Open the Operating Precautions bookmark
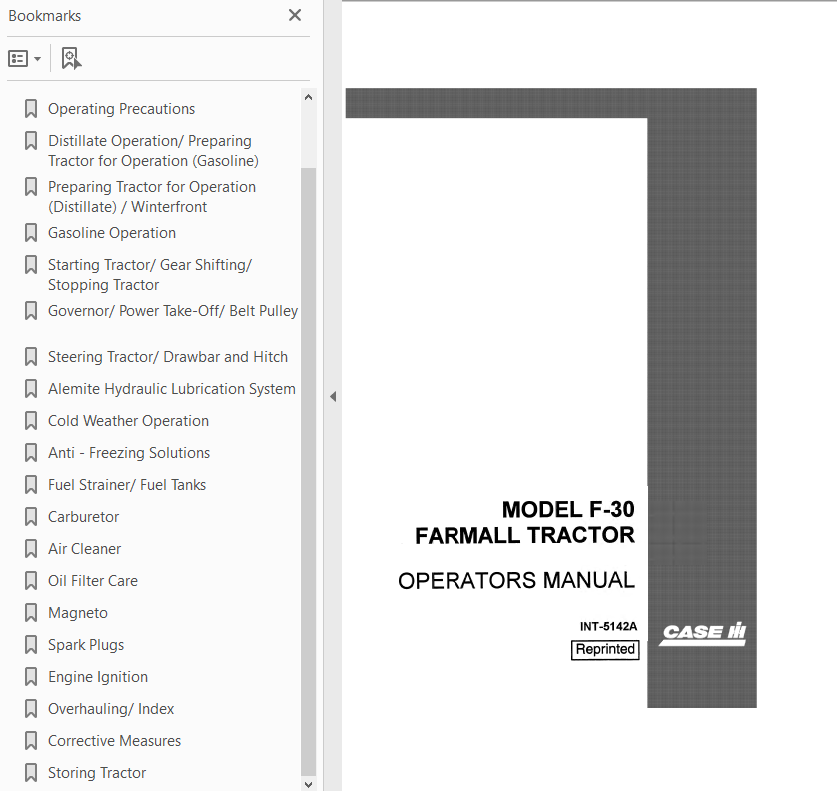Viewport: 837px width, 791px height. point(121,109)
